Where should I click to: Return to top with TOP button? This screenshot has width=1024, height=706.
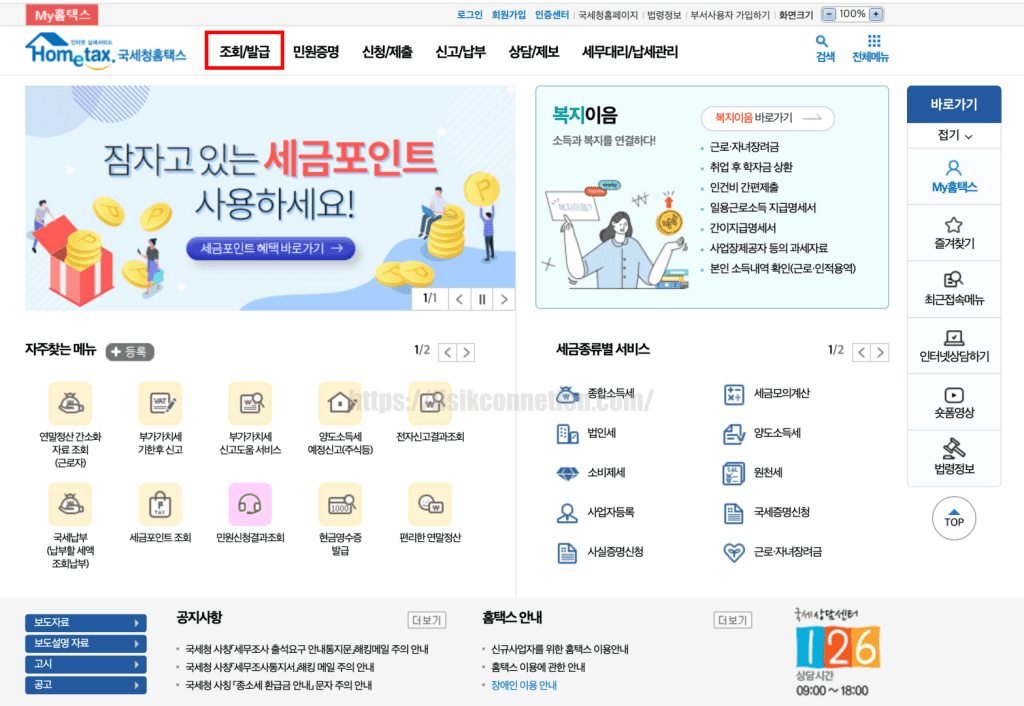(953, 518)
